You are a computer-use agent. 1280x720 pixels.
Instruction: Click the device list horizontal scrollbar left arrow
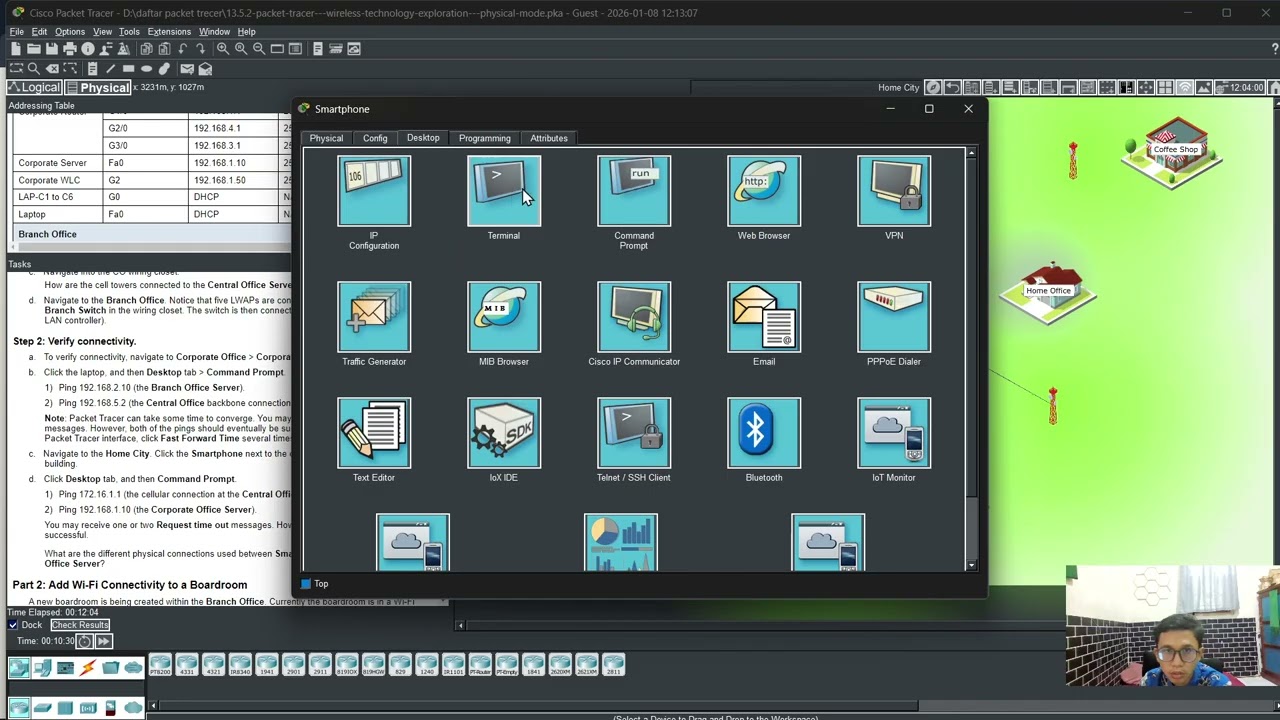(x=154, y=707)
